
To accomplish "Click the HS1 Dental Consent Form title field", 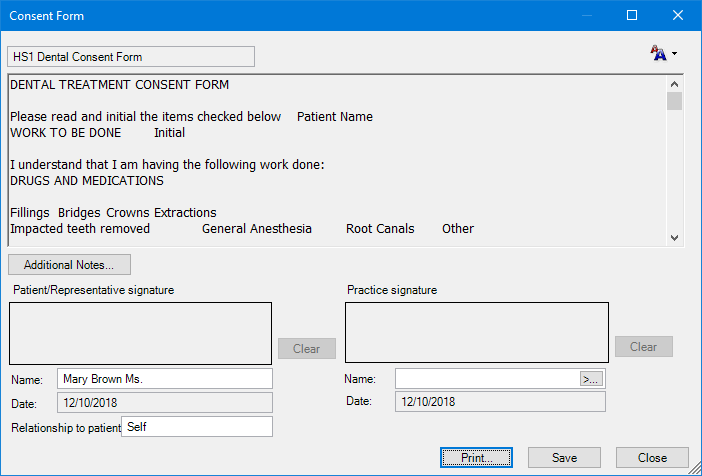I will [x=131, y=57].
